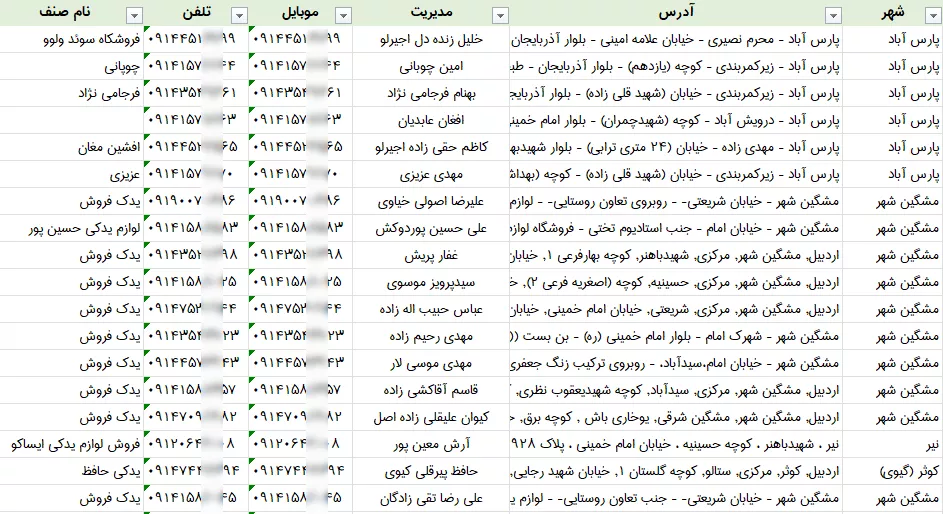Image resolution: width=943 pixels, height=514 pixels.
Task: Select the cell لوازم یدکی حسین پور
Action: (72, 228)
